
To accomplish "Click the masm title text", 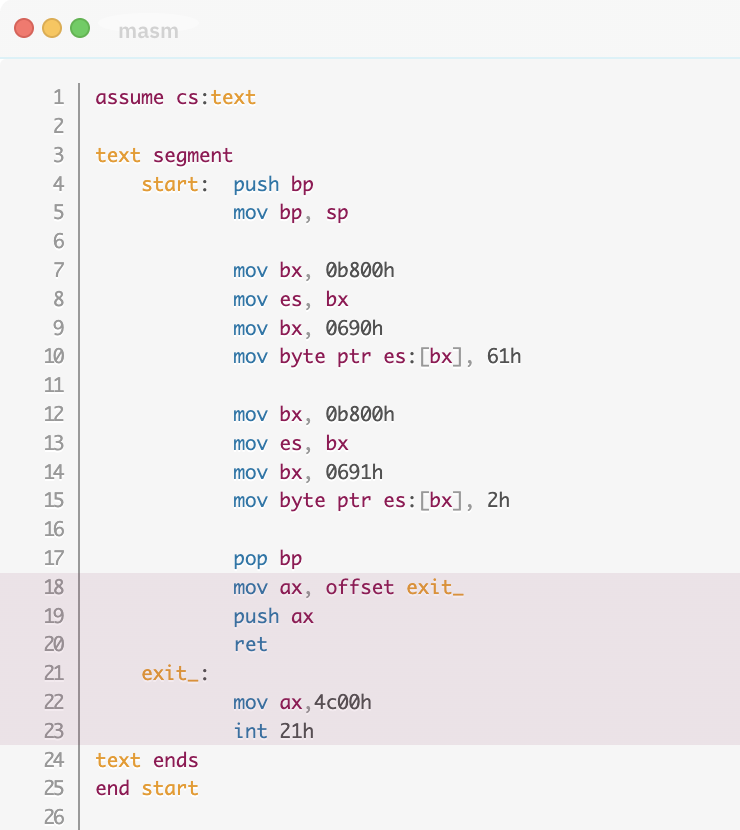I will point(148,31).
